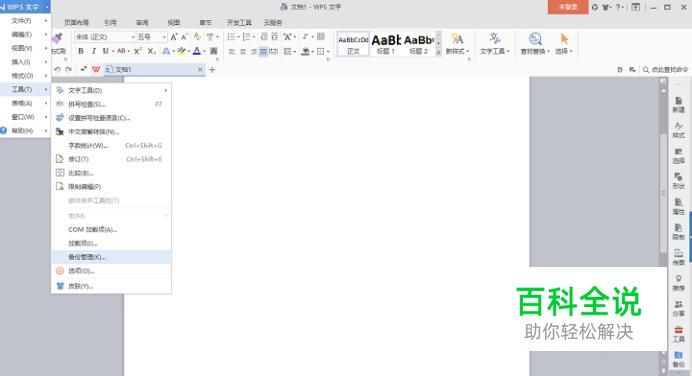
Task: Align text left in ribbon
Action: (232, 52)
